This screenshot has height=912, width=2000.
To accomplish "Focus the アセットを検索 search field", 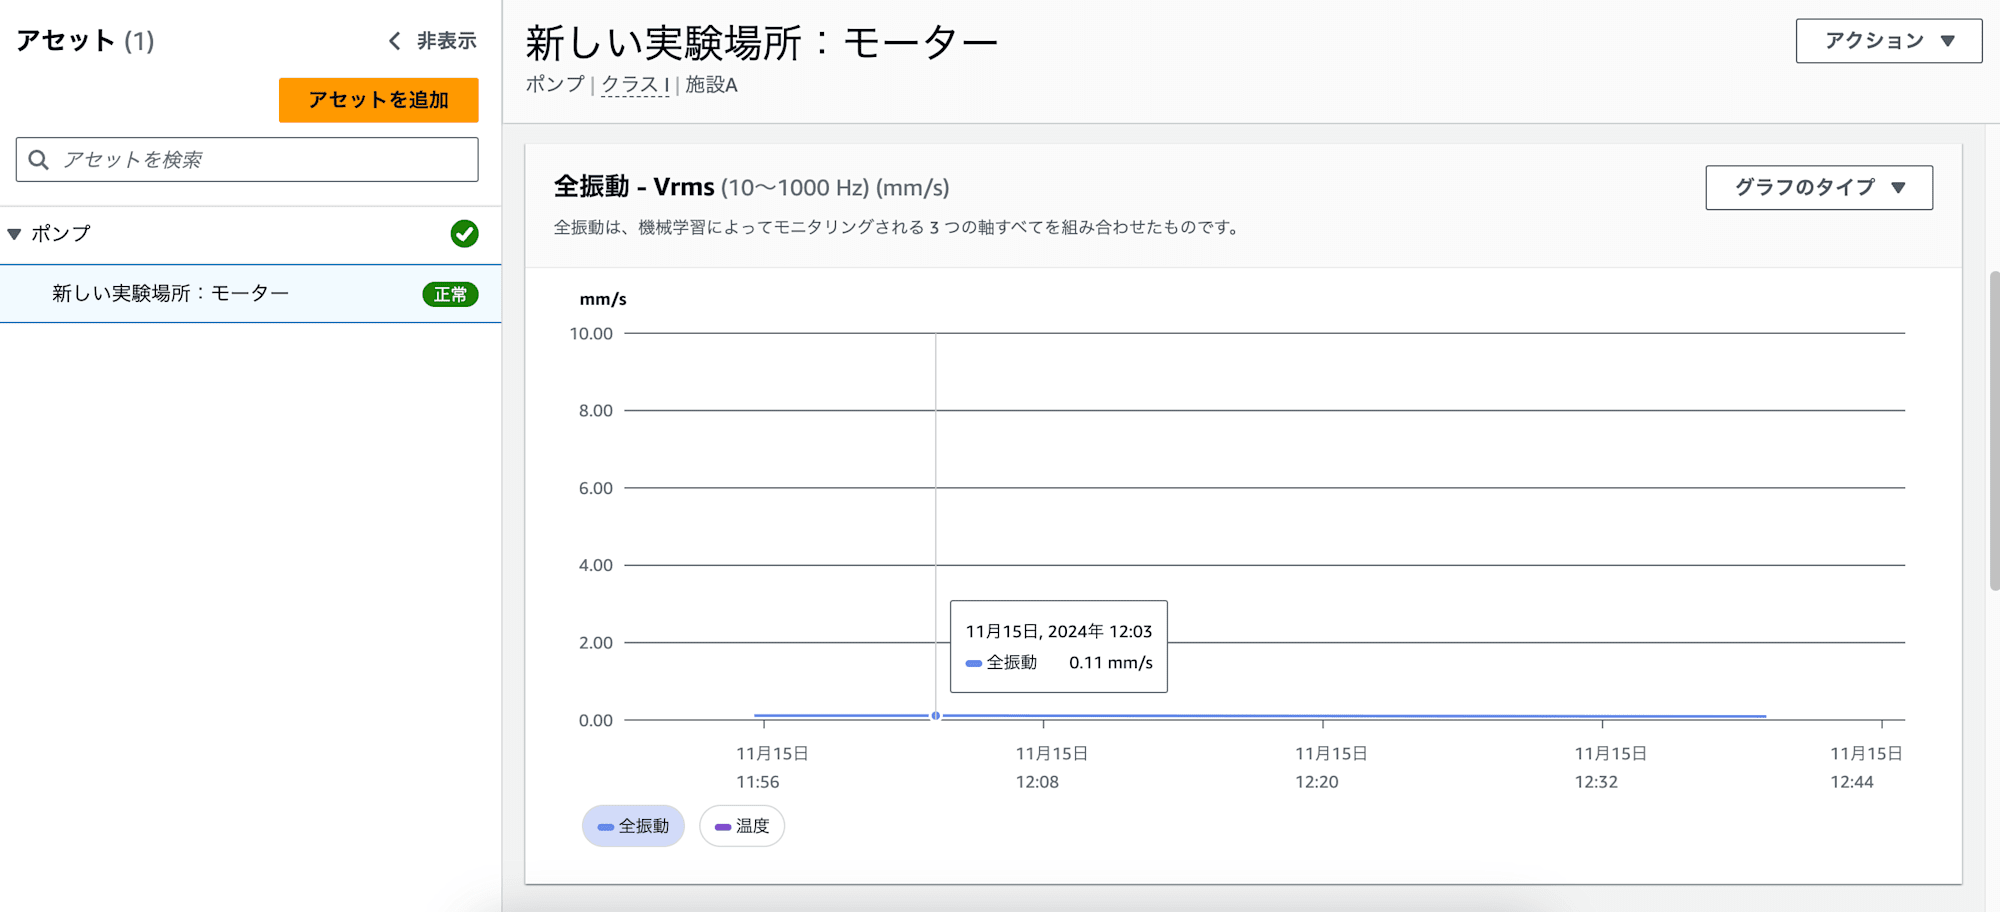I will click(247, 160).
